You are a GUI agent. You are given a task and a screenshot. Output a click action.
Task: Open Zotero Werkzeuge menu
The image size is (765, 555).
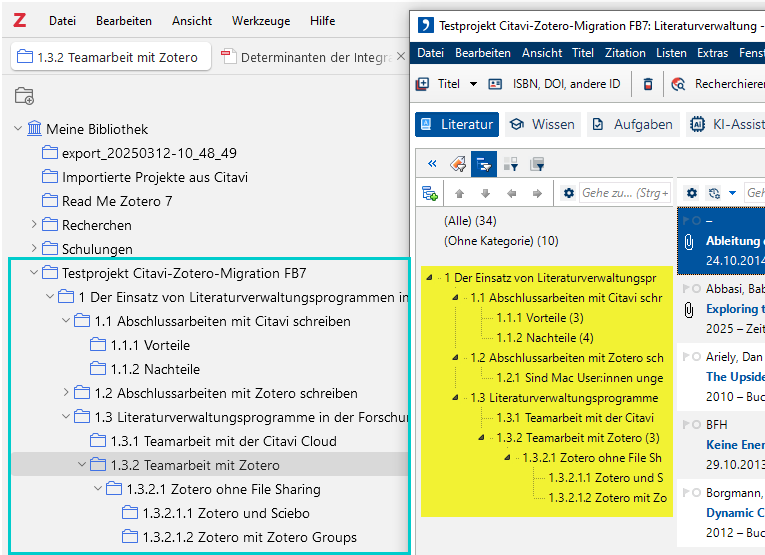pos(261,20)
